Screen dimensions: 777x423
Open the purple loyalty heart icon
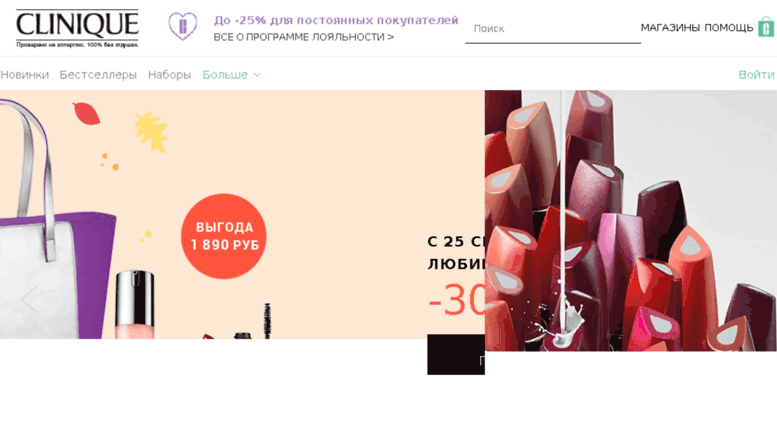click(182, 26)
